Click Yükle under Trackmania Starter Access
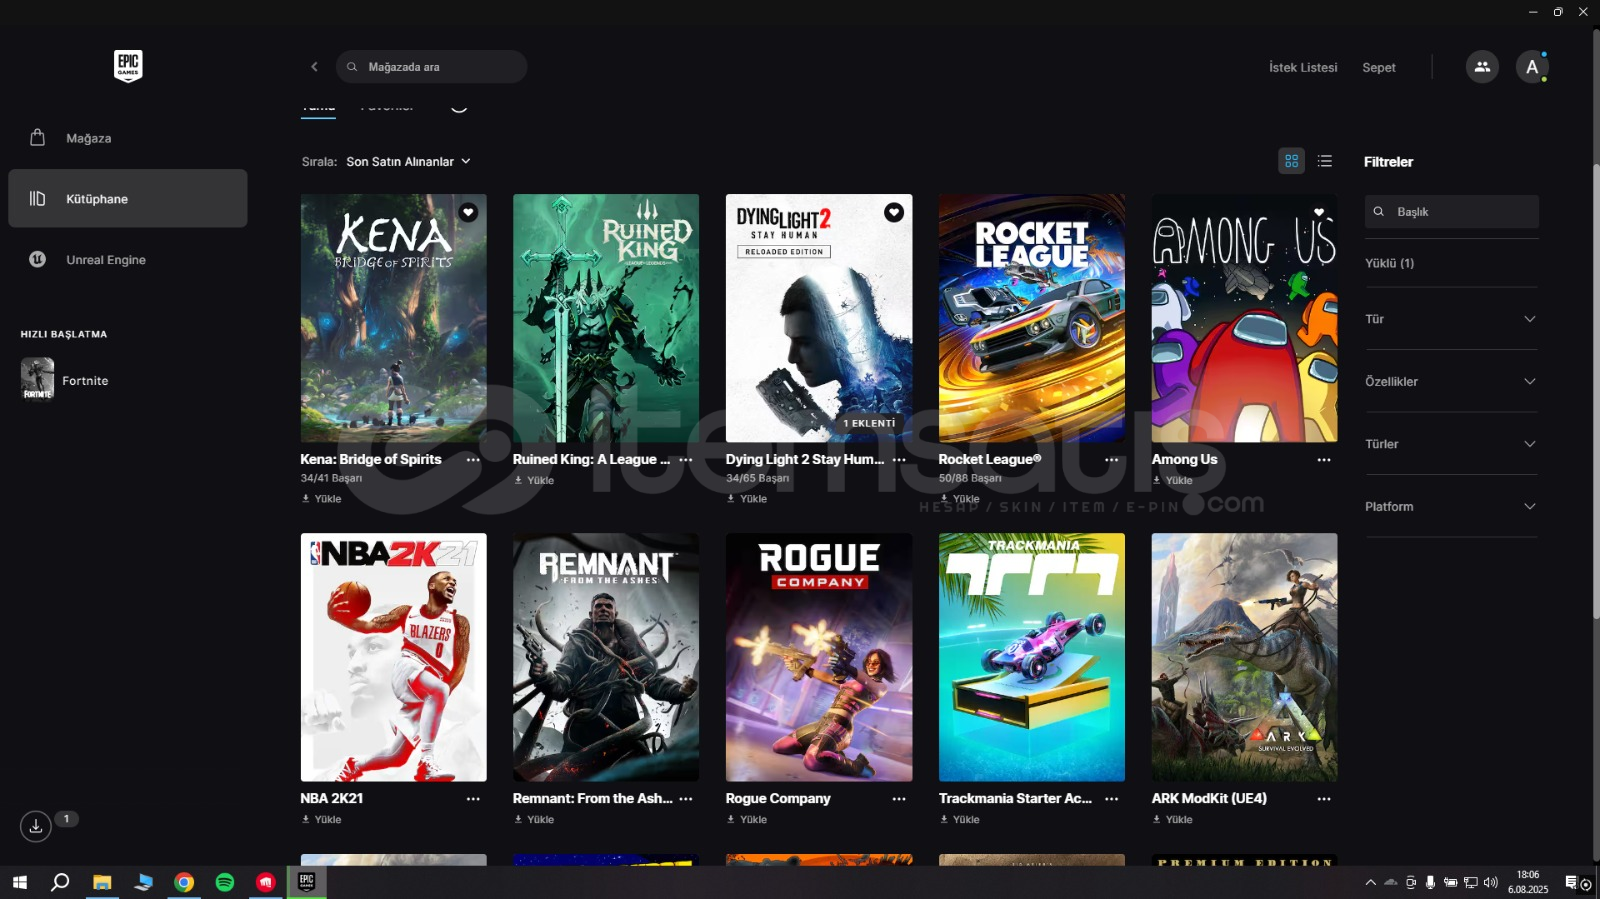 click(x=960, y=820)
